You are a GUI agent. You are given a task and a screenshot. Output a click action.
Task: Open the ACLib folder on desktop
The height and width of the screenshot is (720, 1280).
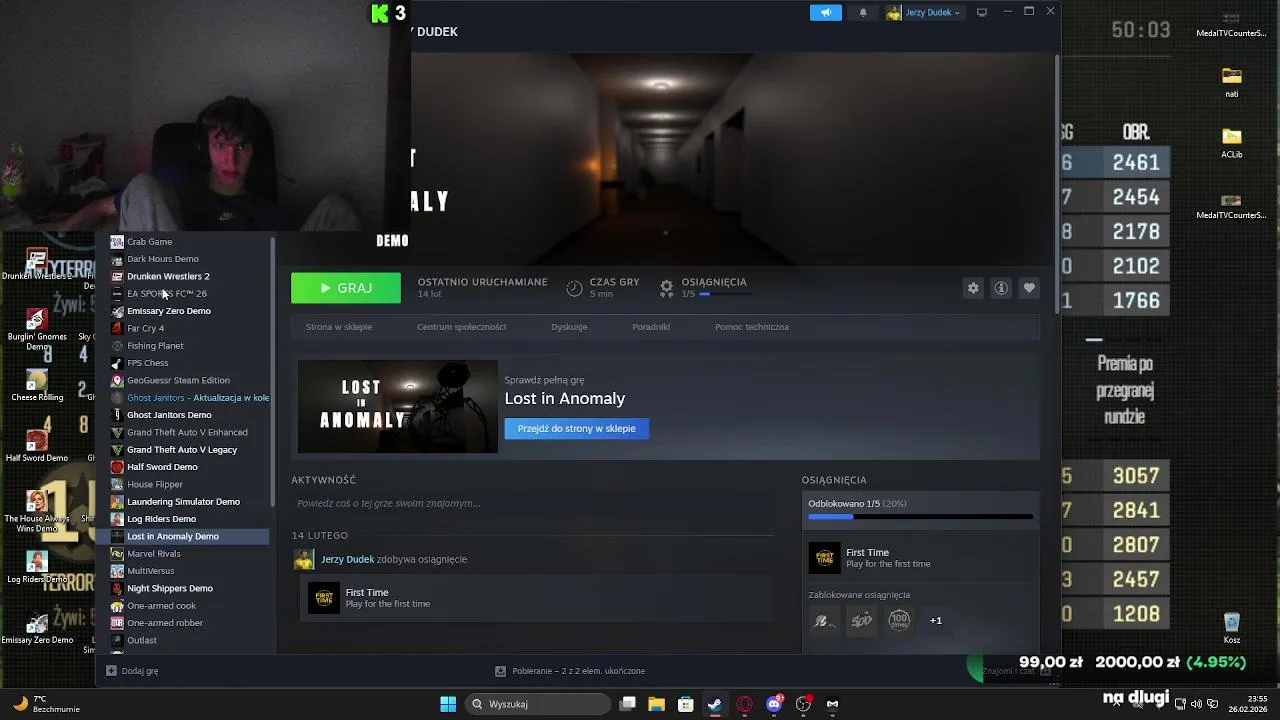[1232, 143]
